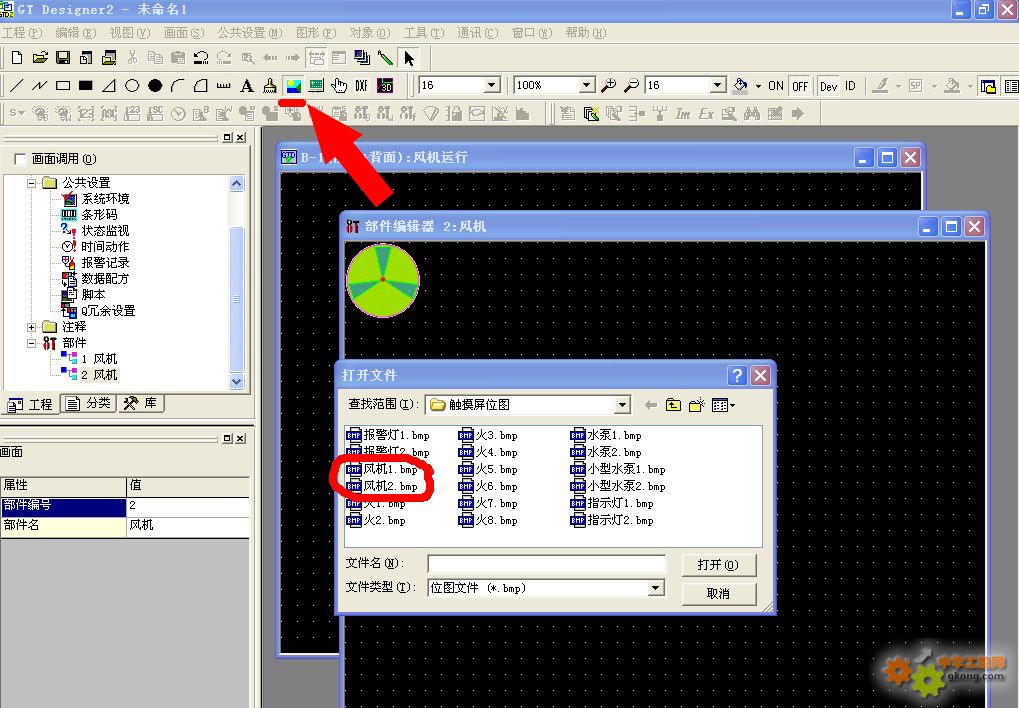Collapse the 部件 tree node
Screen dimensions: 1019x708
click(31, 343)
